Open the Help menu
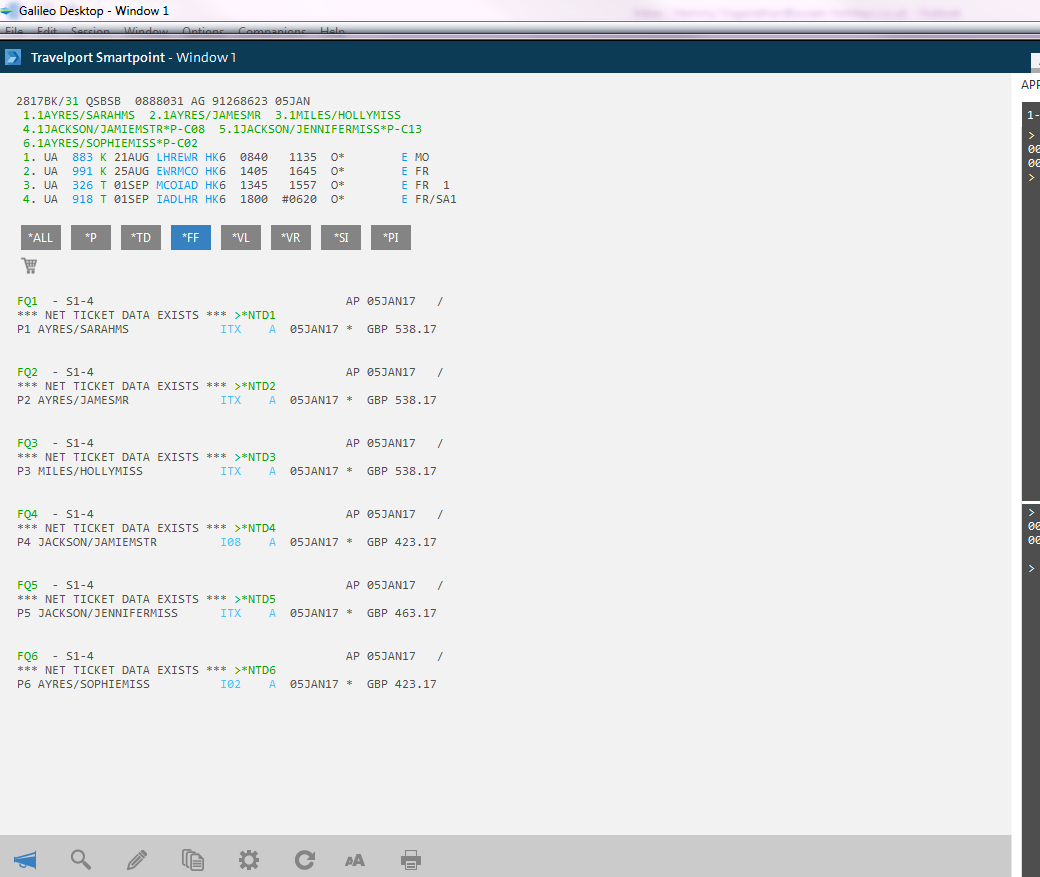The height and width of the screenshot is (877, 1040). 332,31
